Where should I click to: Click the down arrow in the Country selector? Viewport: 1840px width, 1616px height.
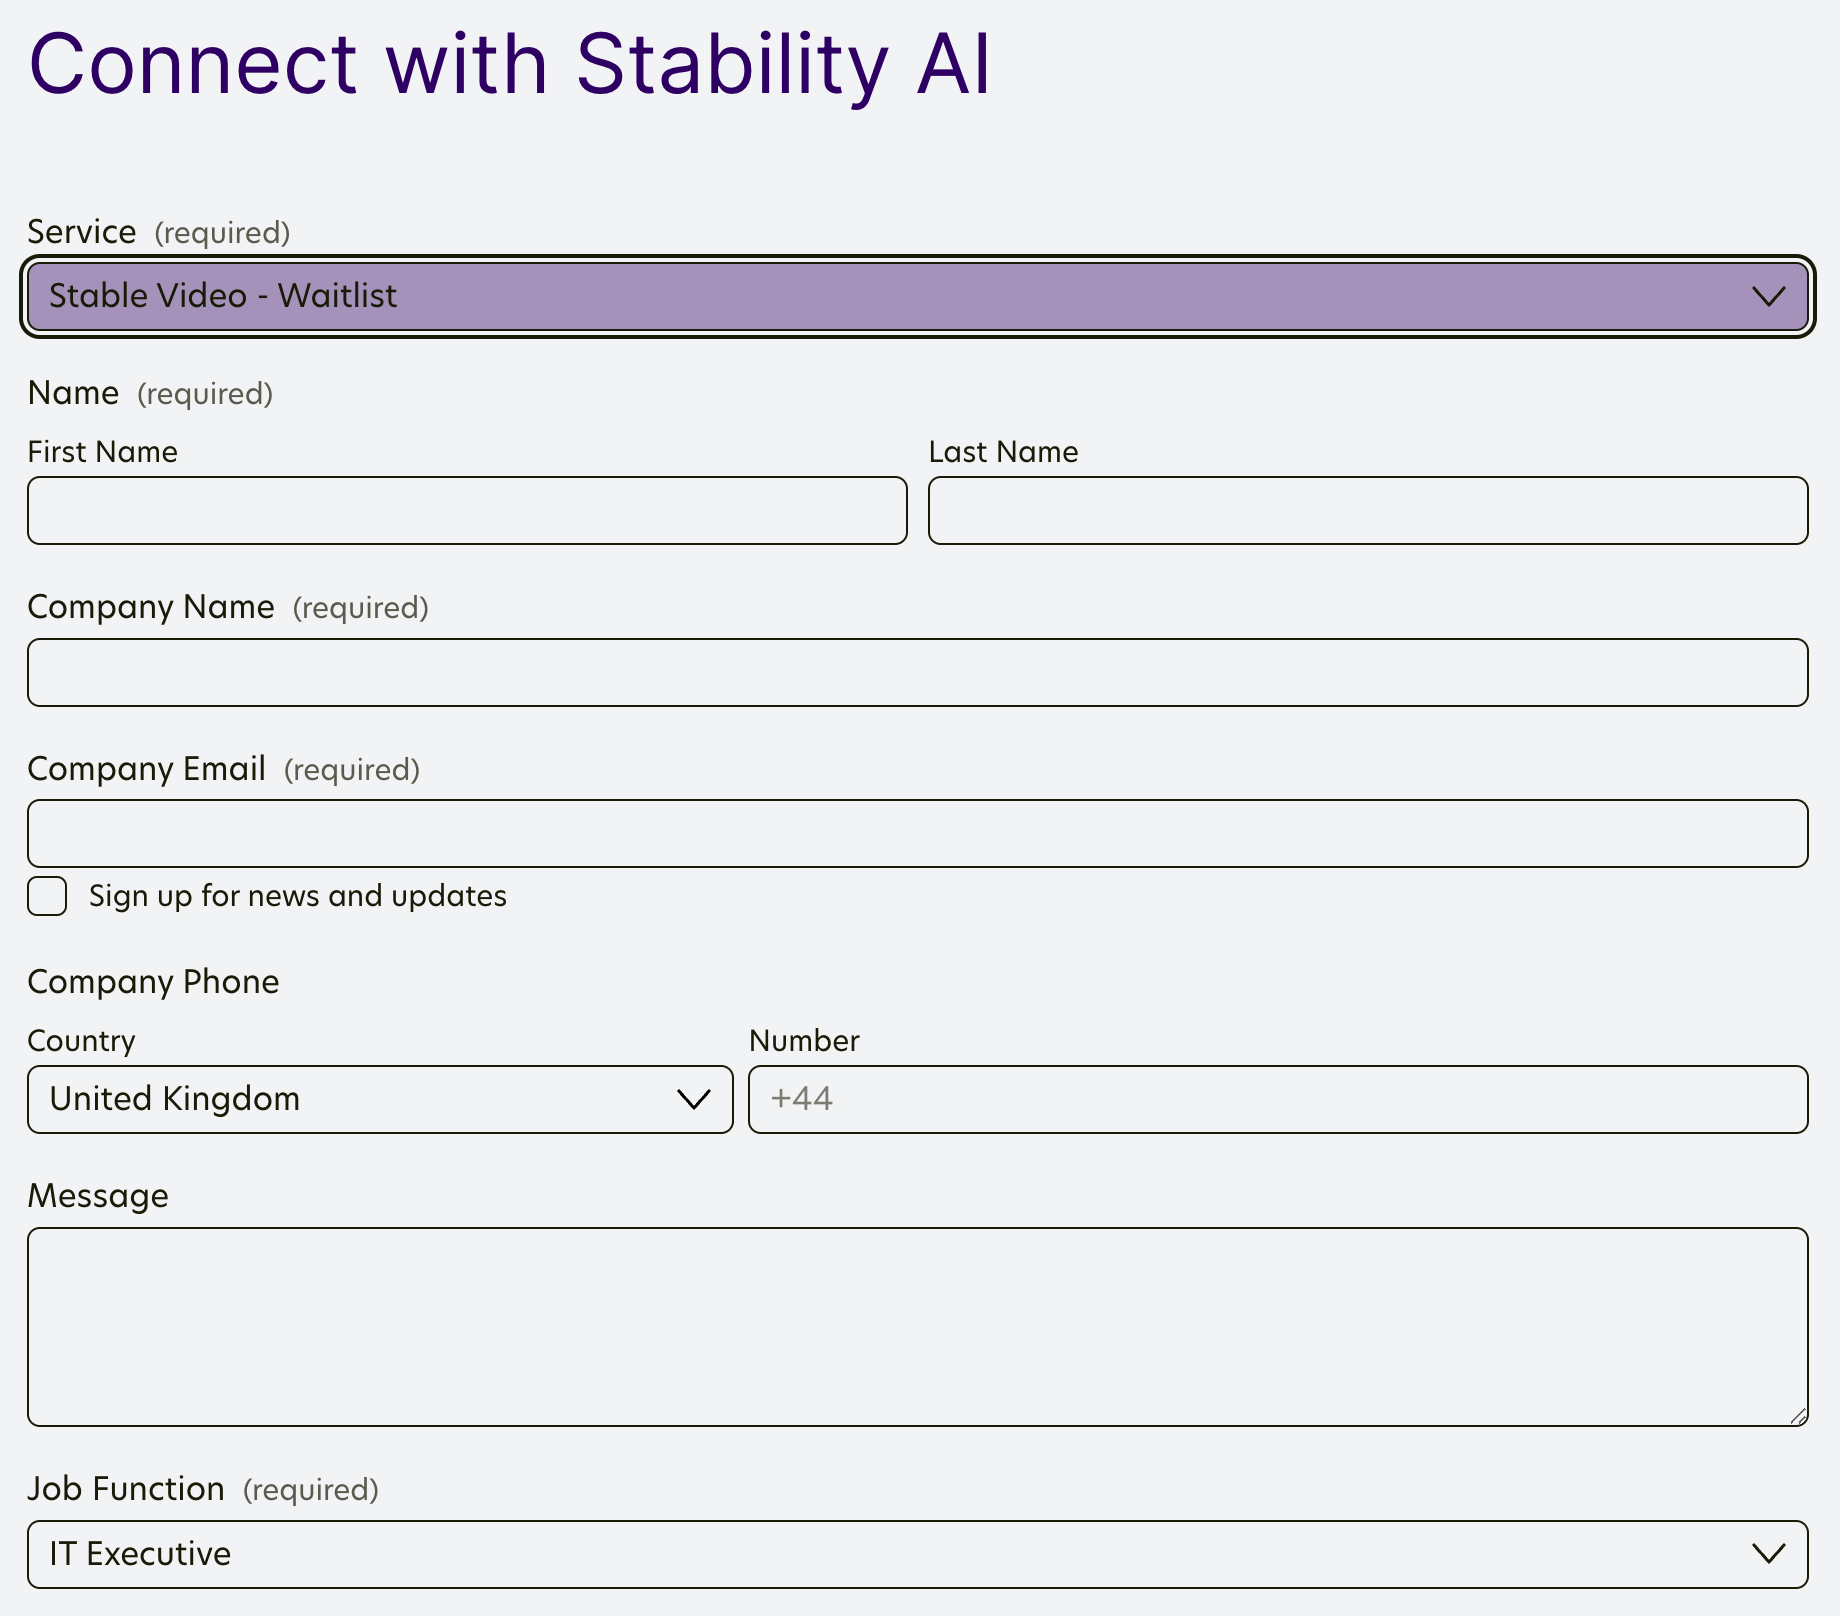(693, 1099)
